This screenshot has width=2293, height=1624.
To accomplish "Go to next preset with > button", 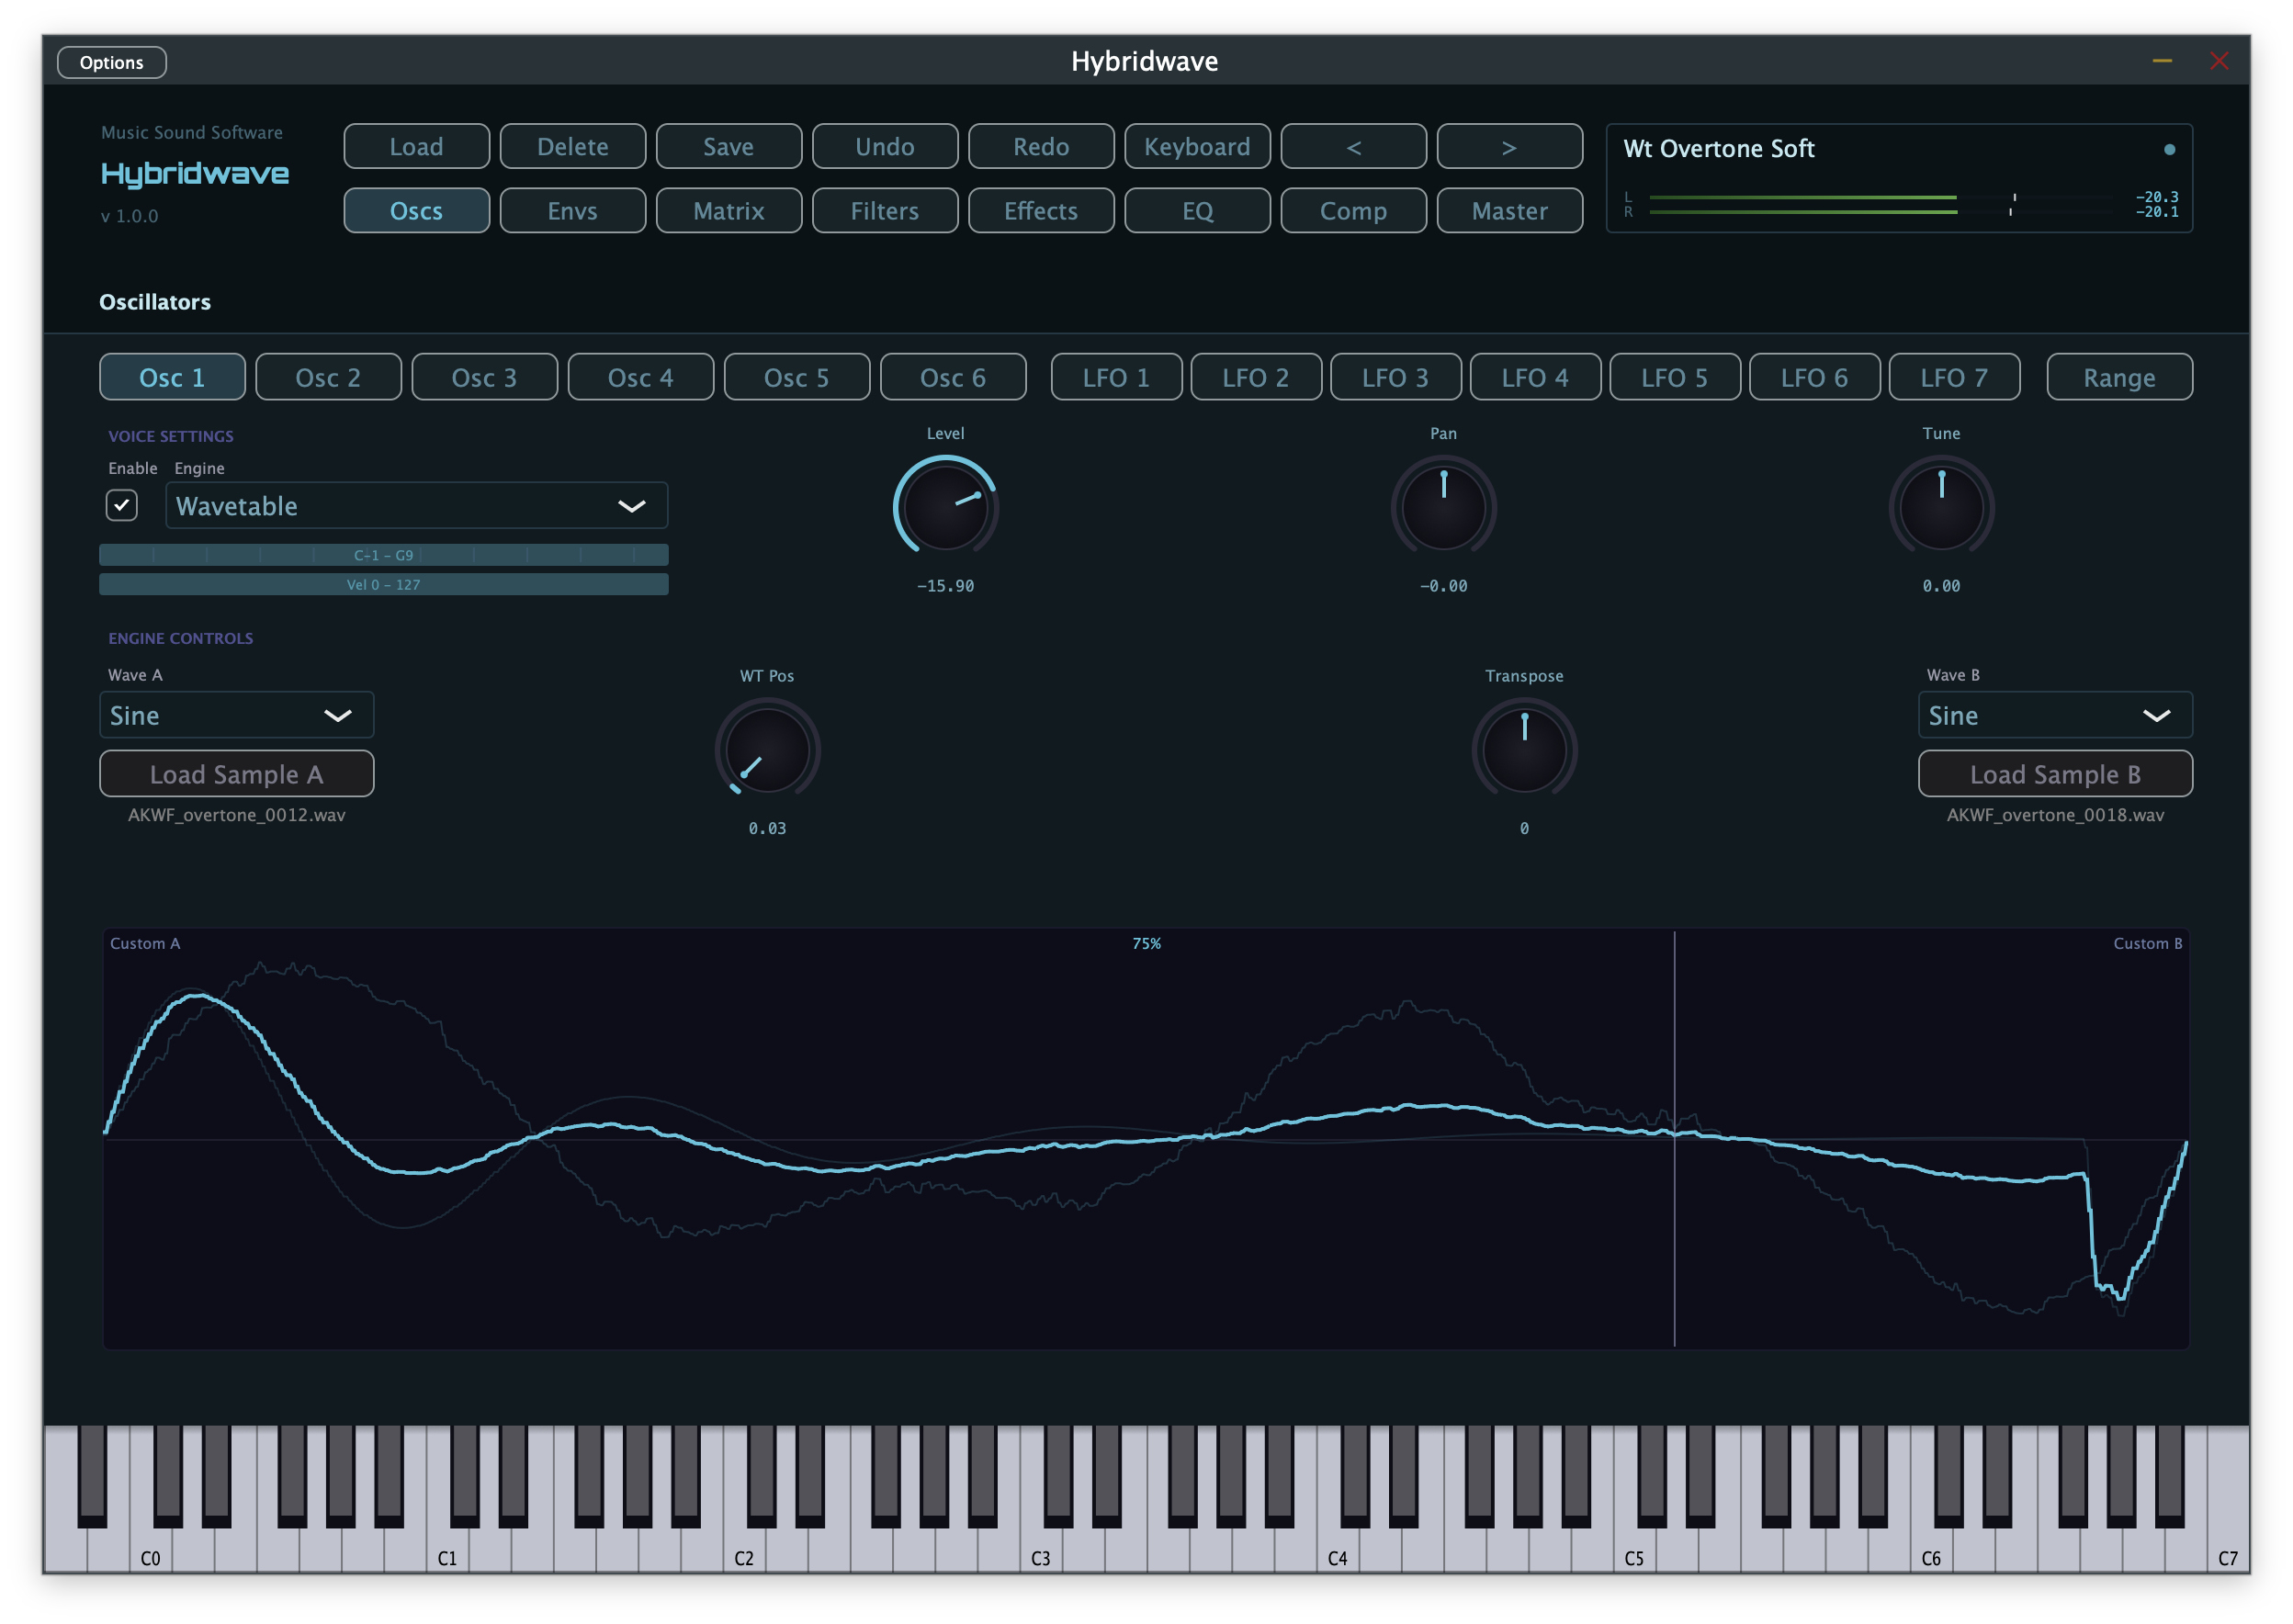I will click(1508, 146).
